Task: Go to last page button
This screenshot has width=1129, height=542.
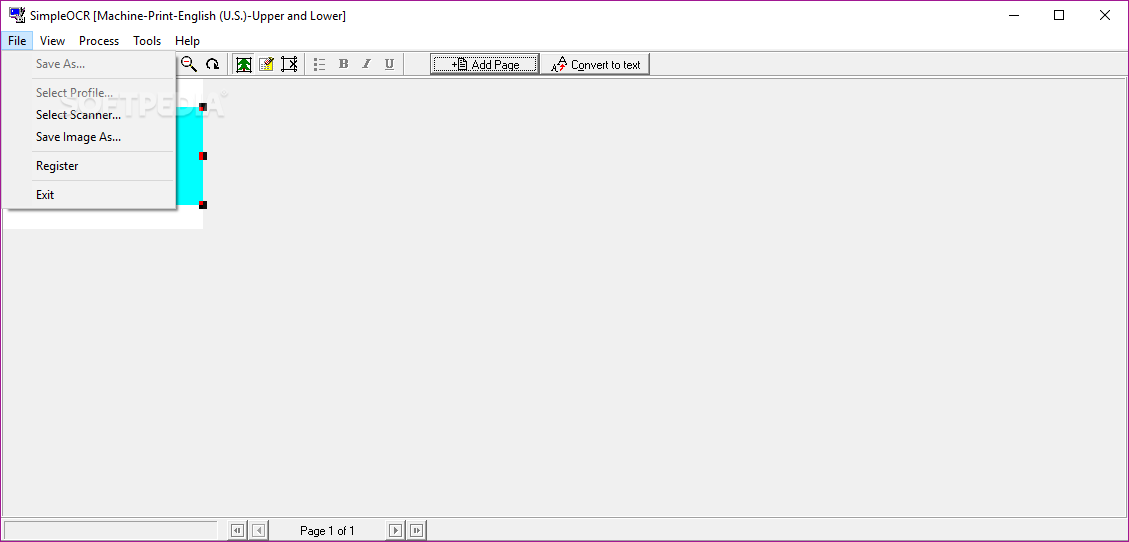Action: [416, 531]
